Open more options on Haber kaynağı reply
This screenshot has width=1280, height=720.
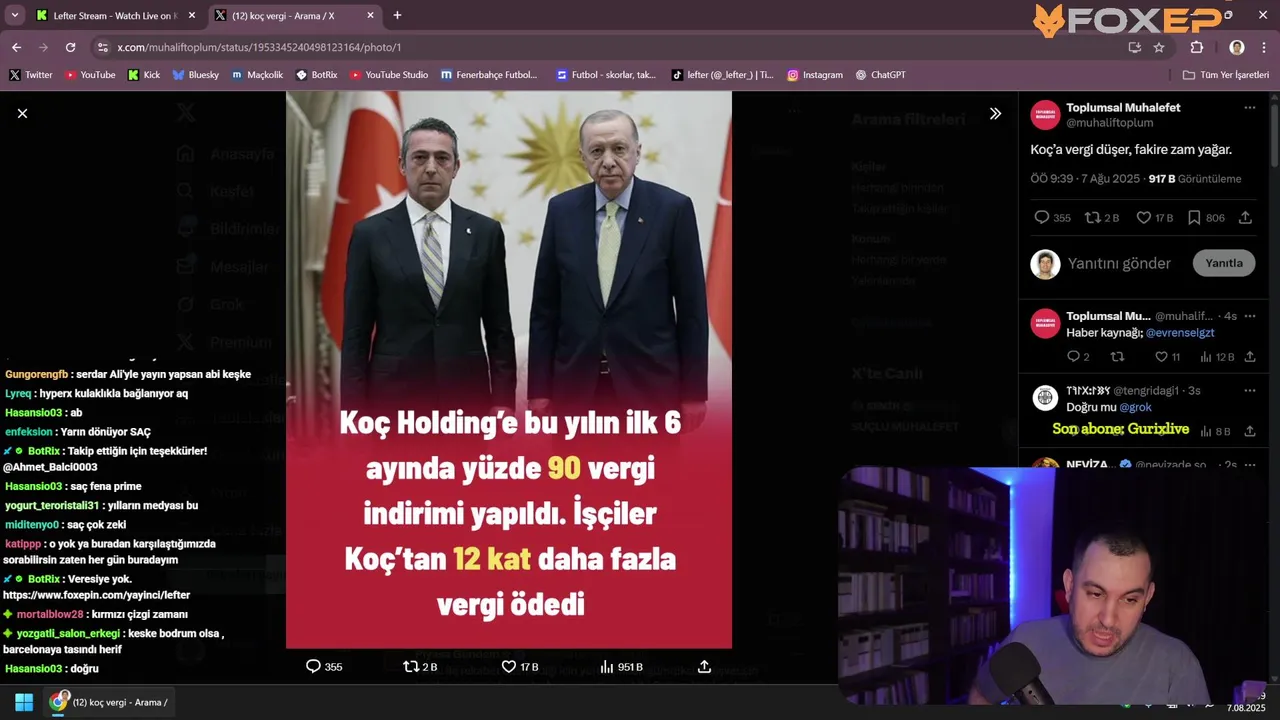point(1249,316)
